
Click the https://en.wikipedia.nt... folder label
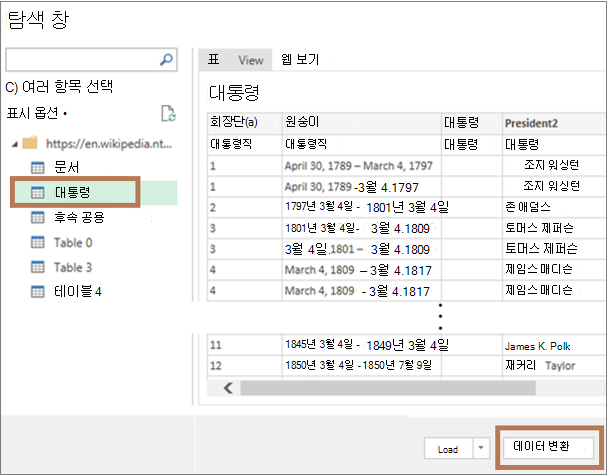click(x=109, y=144)
